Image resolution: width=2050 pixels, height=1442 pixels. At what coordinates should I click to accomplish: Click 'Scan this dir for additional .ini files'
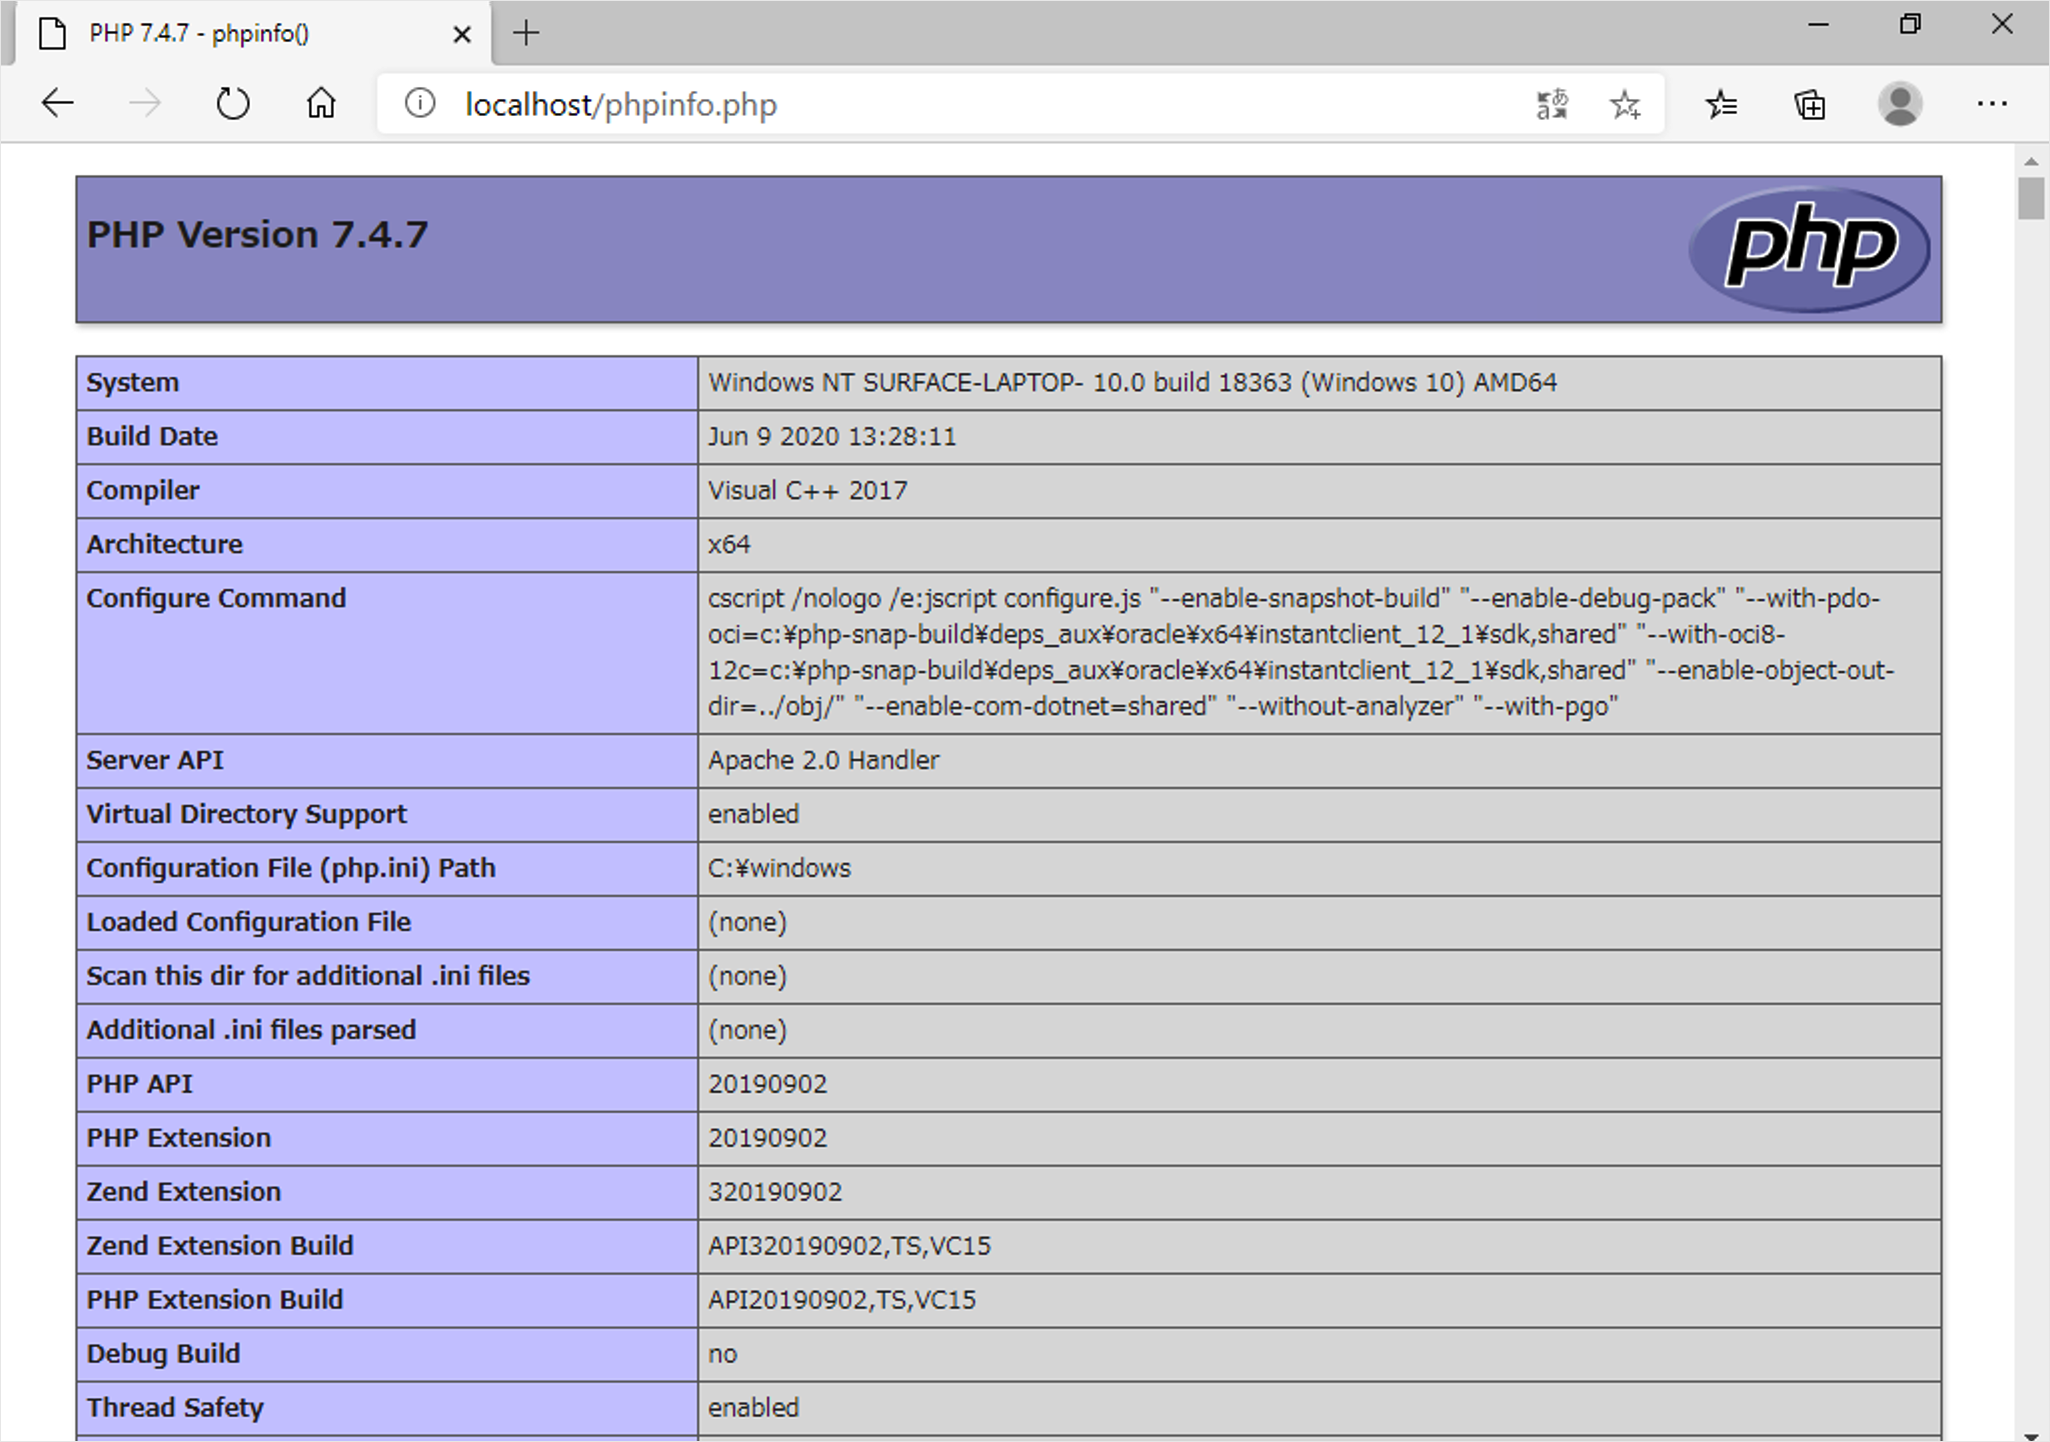308,977
